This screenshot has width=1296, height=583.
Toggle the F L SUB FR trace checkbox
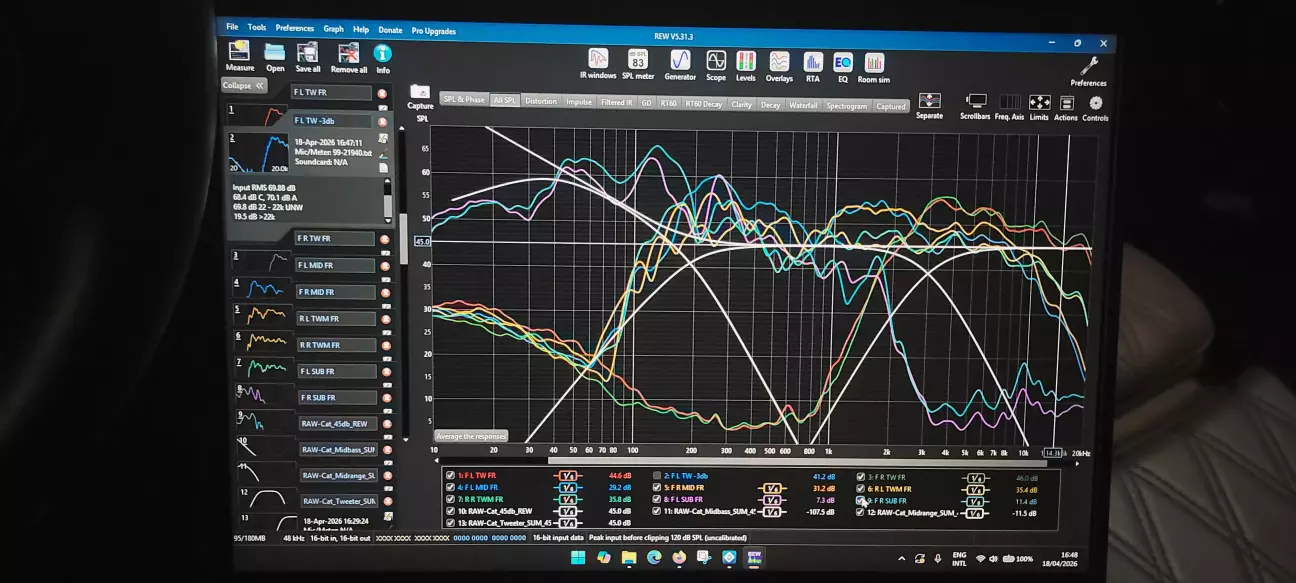657,499
